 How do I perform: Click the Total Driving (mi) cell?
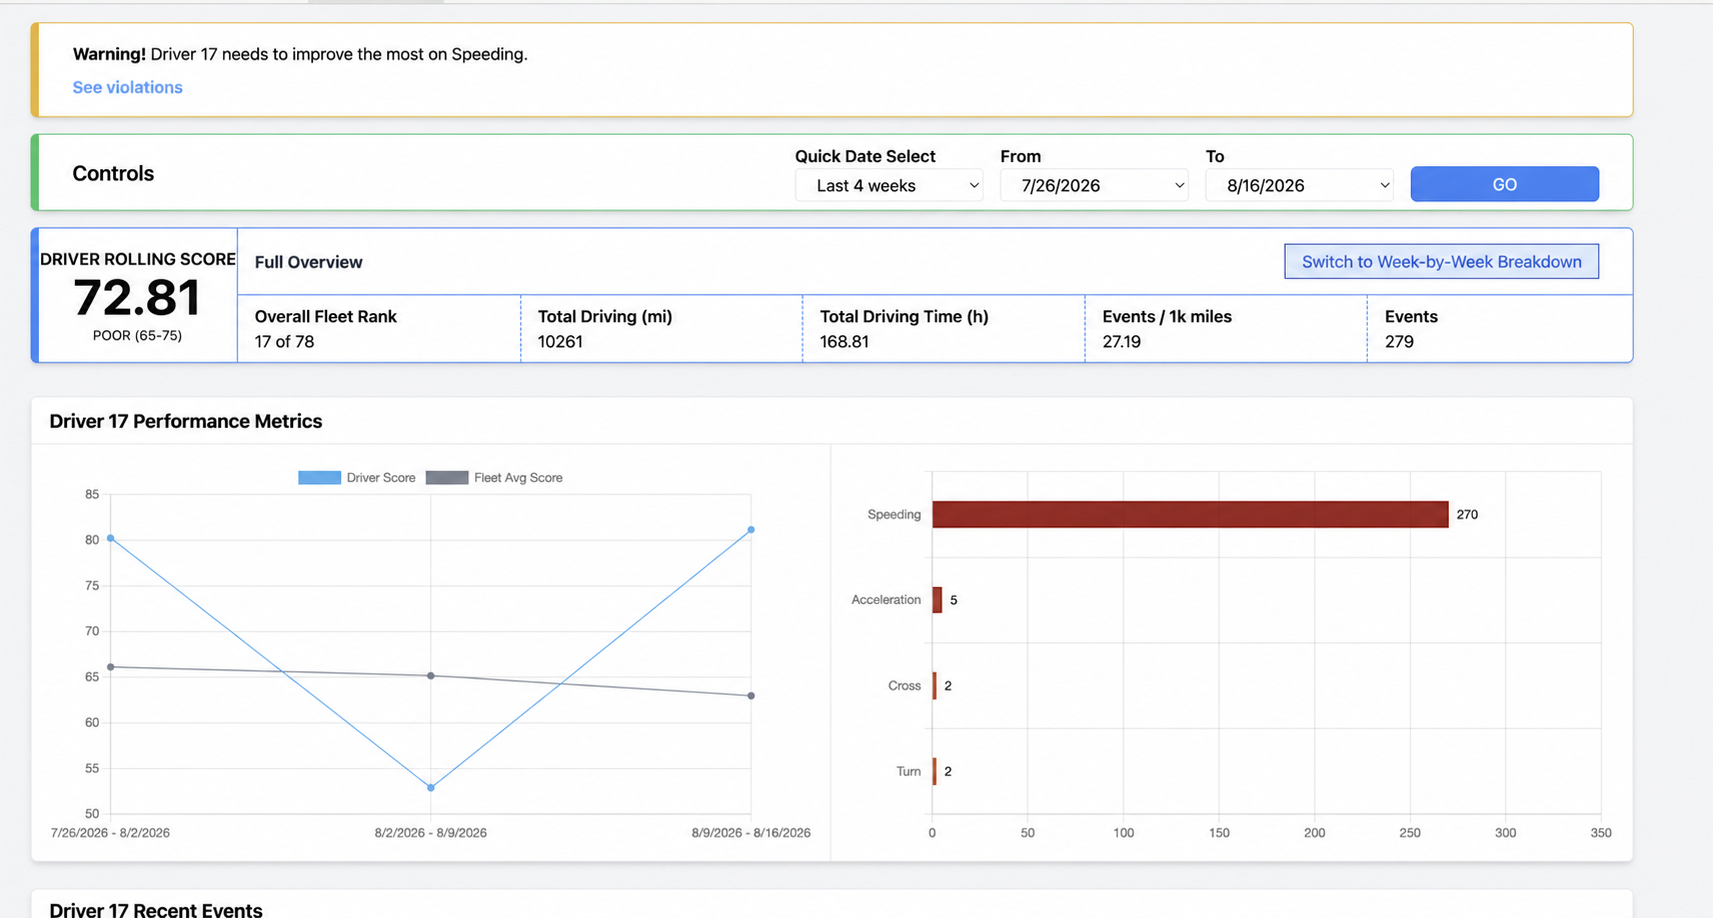click(x=662, y=329)
